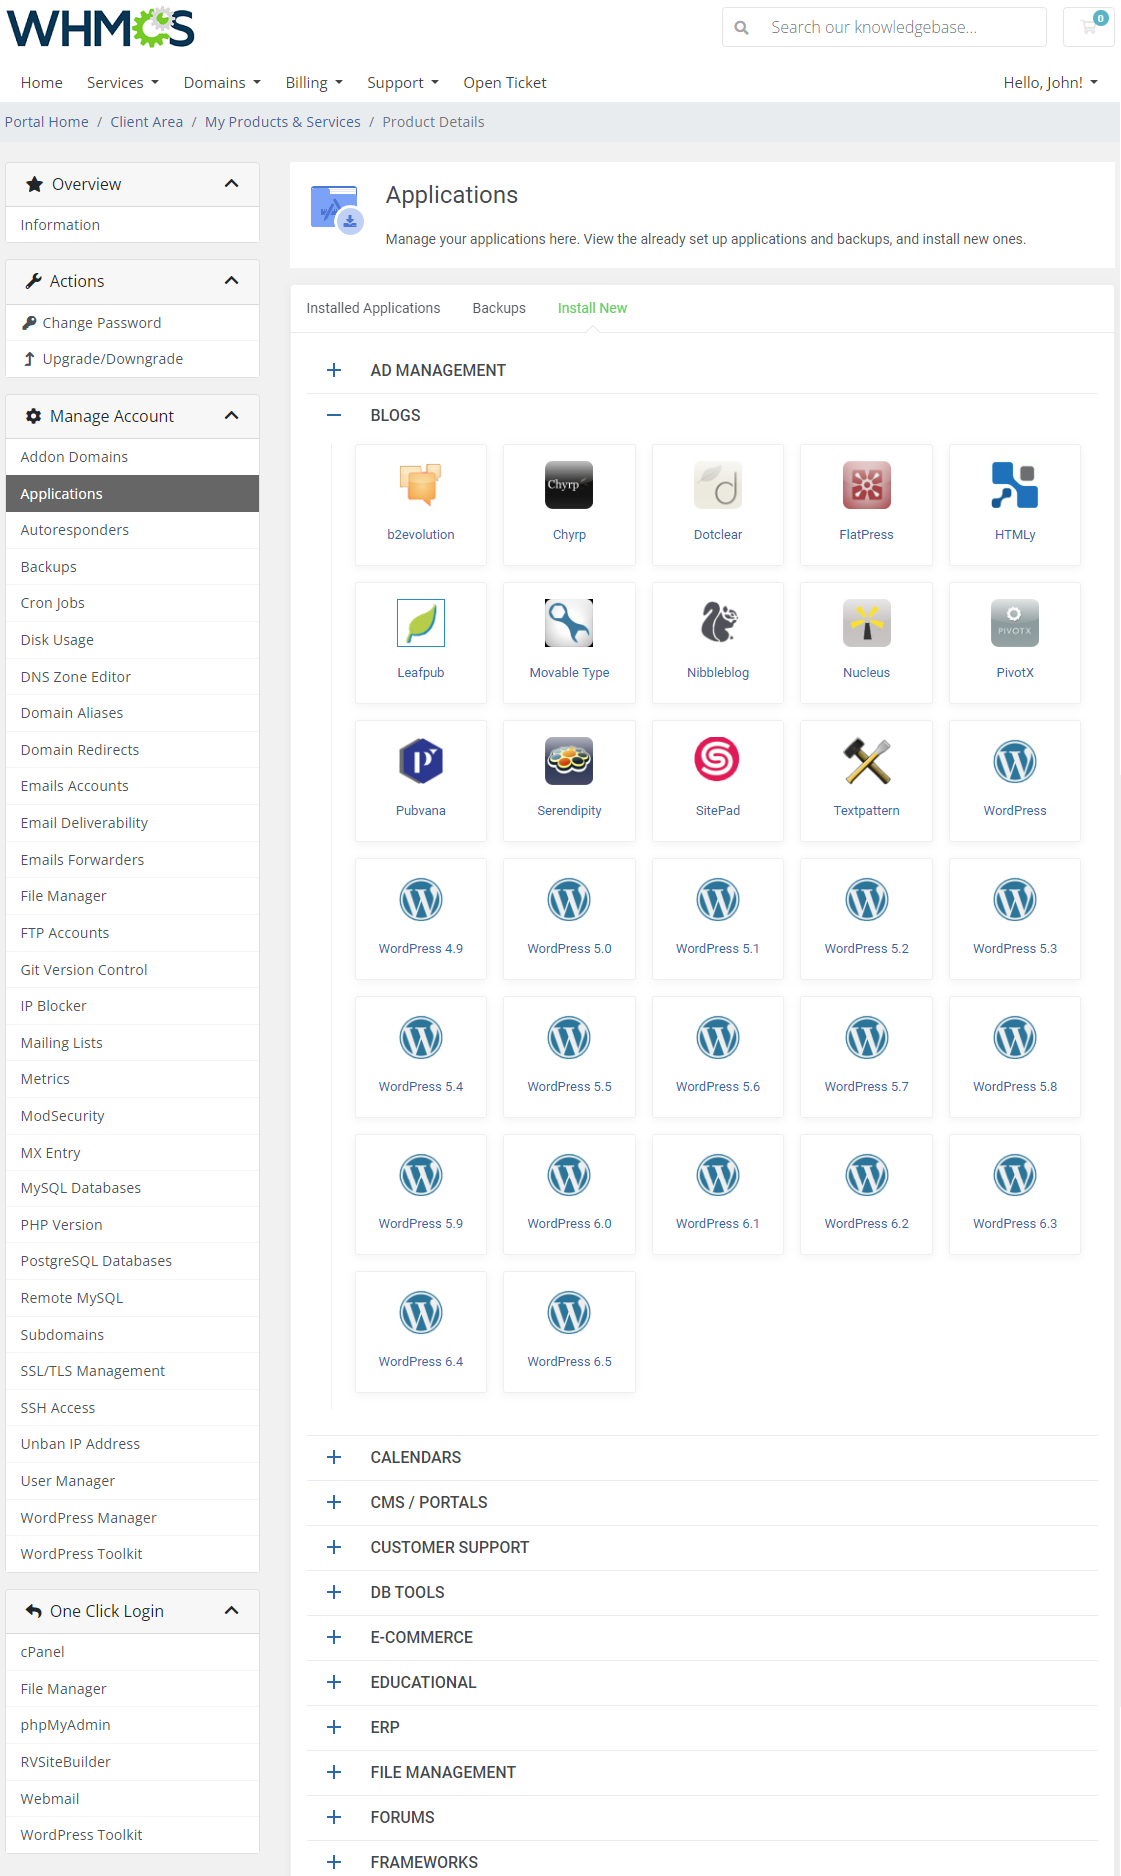1121x1876 pixels.
Task: Open the Nibbleblog squirrel icon
Action: [718, 623]
